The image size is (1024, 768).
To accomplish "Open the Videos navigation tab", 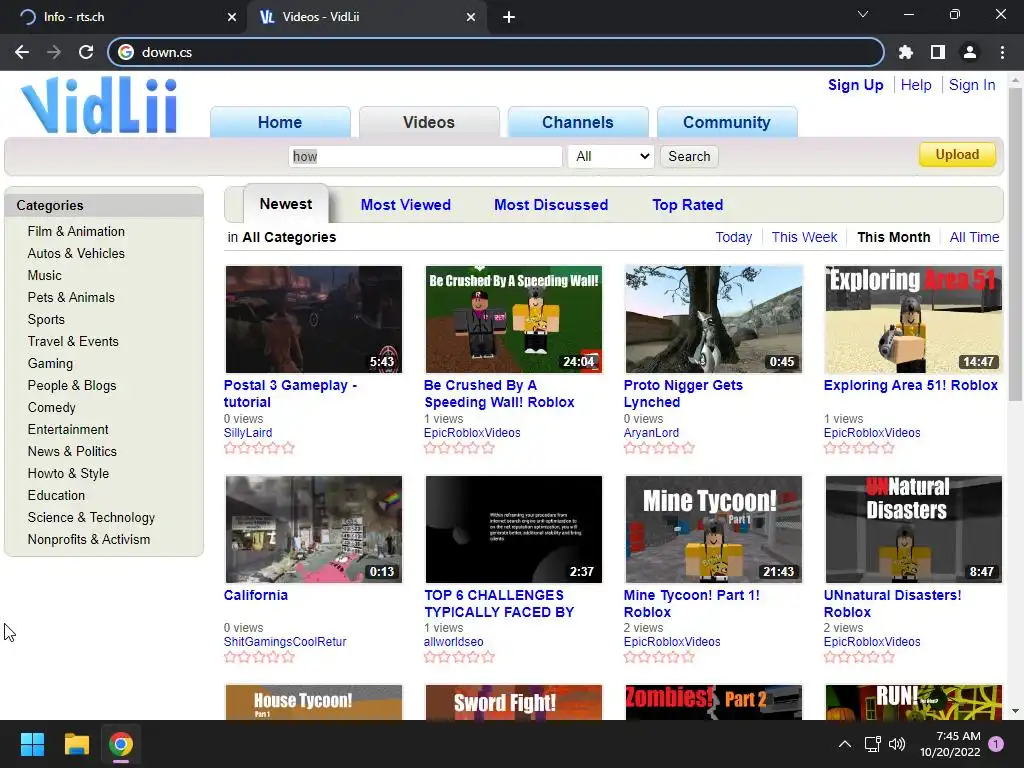I will point(429,122).
